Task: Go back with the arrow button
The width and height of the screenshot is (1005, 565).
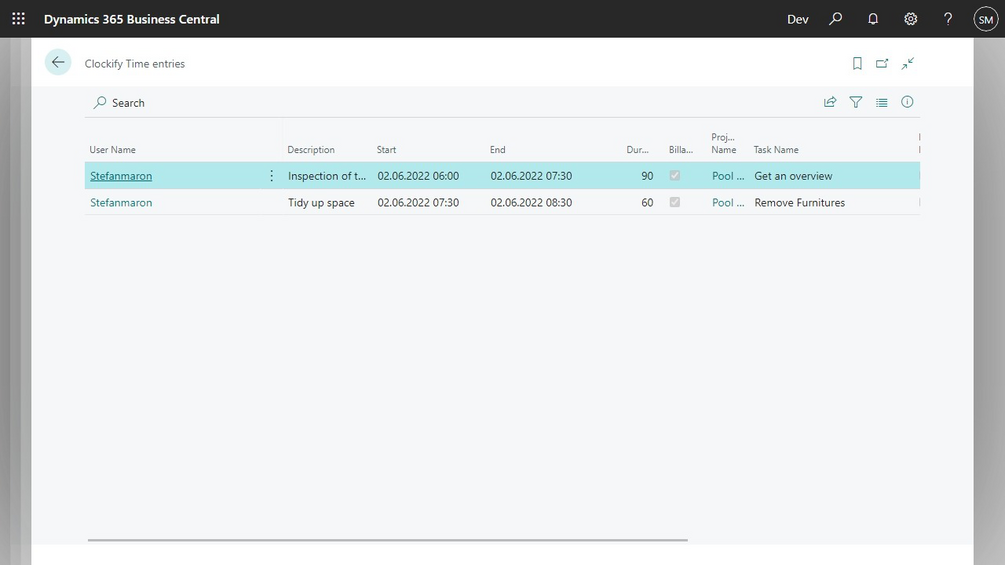Action: (x=58, y=62)
